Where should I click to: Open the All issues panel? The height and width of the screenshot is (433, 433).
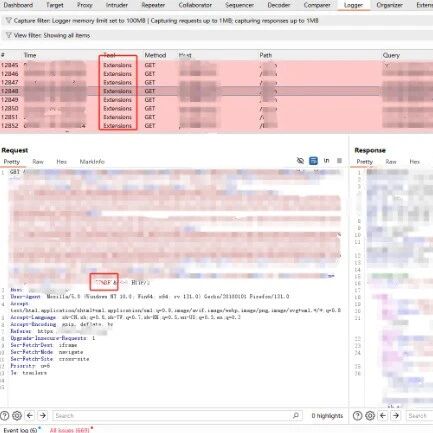(71, 430)
